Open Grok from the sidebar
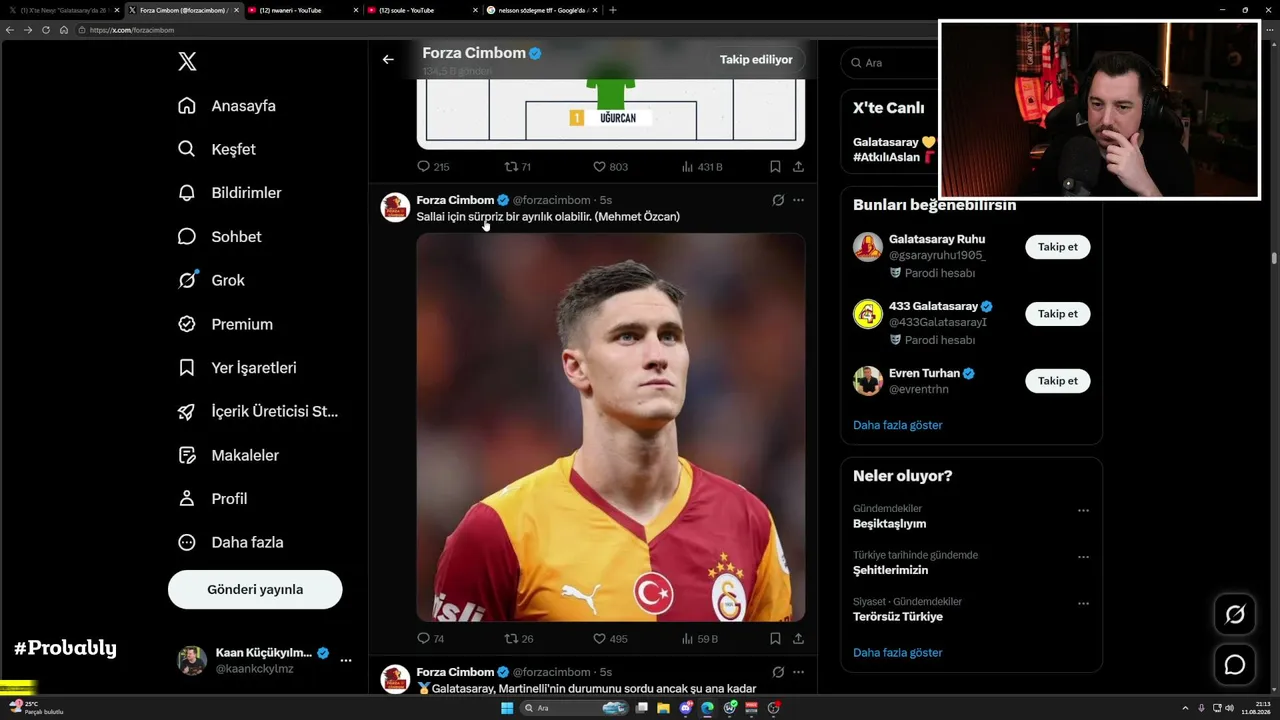 (x=211, y=280)
